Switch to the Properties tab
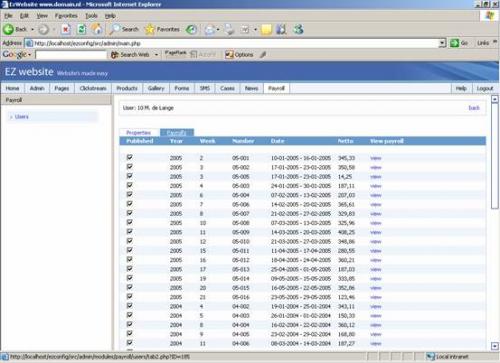 139,133
